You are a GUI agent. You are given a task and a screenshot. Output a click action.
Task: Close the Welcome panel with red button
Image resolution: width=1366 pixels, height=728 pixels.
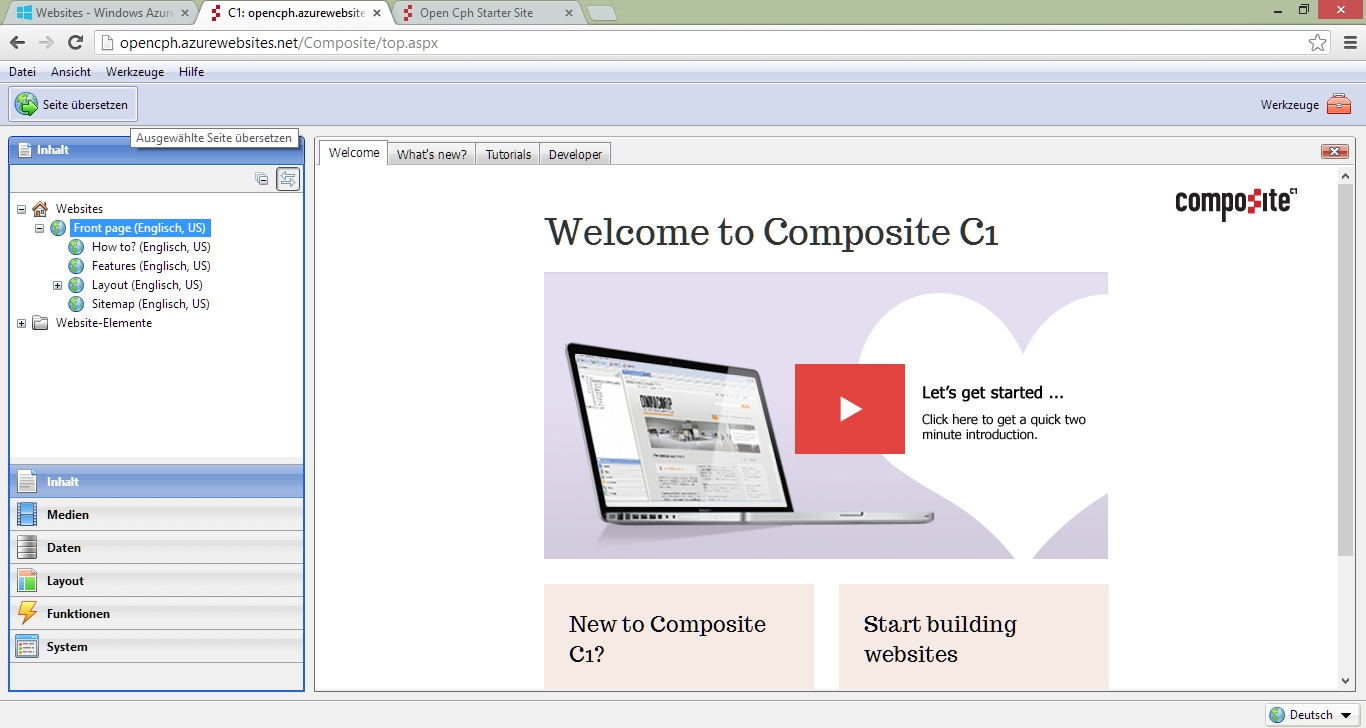(x=1334, y=152)
